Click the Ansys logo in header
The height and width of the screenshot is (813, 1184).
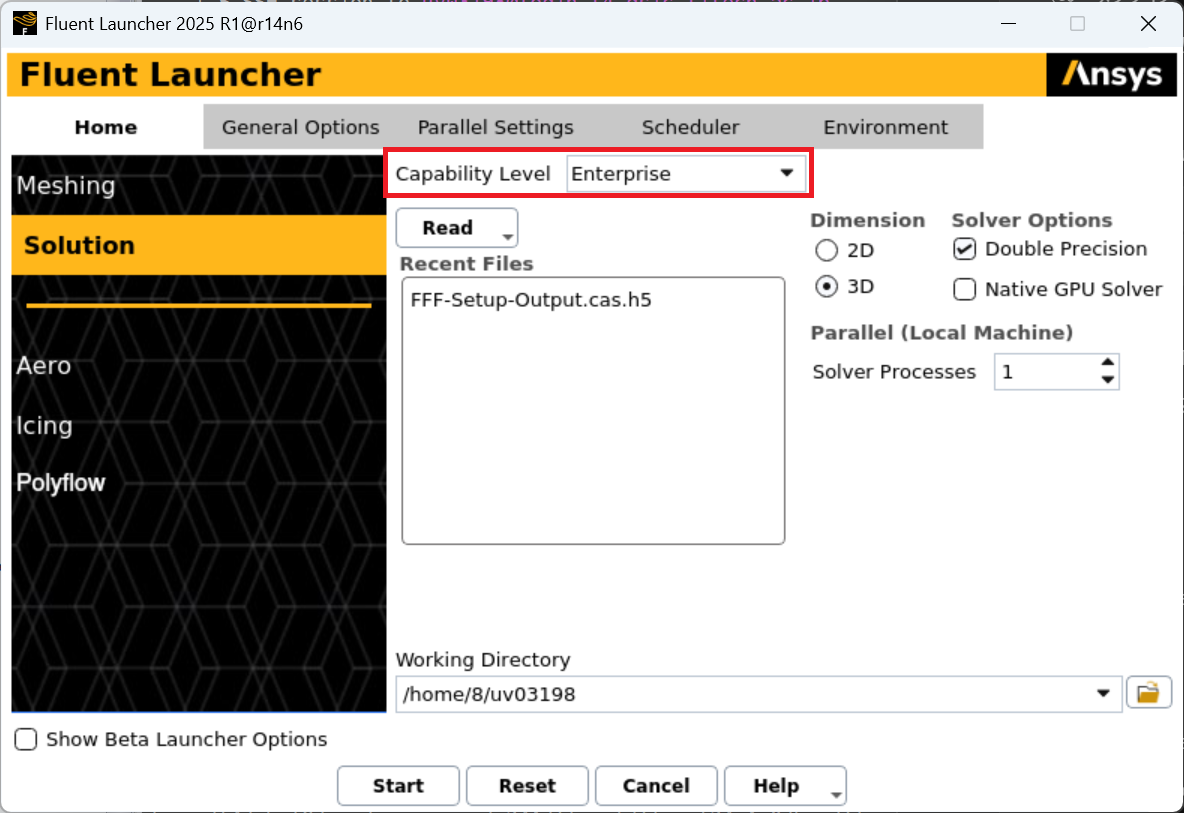pyautogui.click(x=1111, y=75)
